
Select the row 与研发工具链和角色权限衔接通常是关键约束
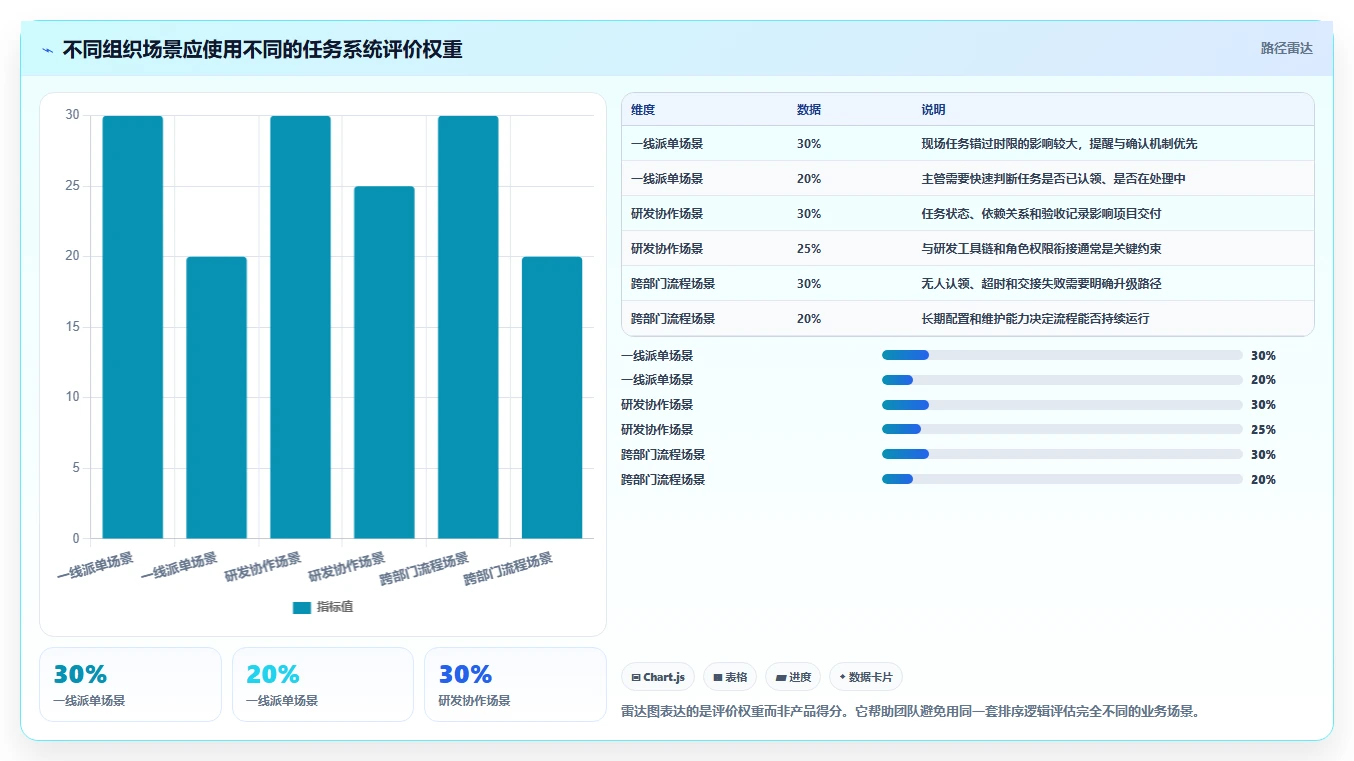coord(968,249)
